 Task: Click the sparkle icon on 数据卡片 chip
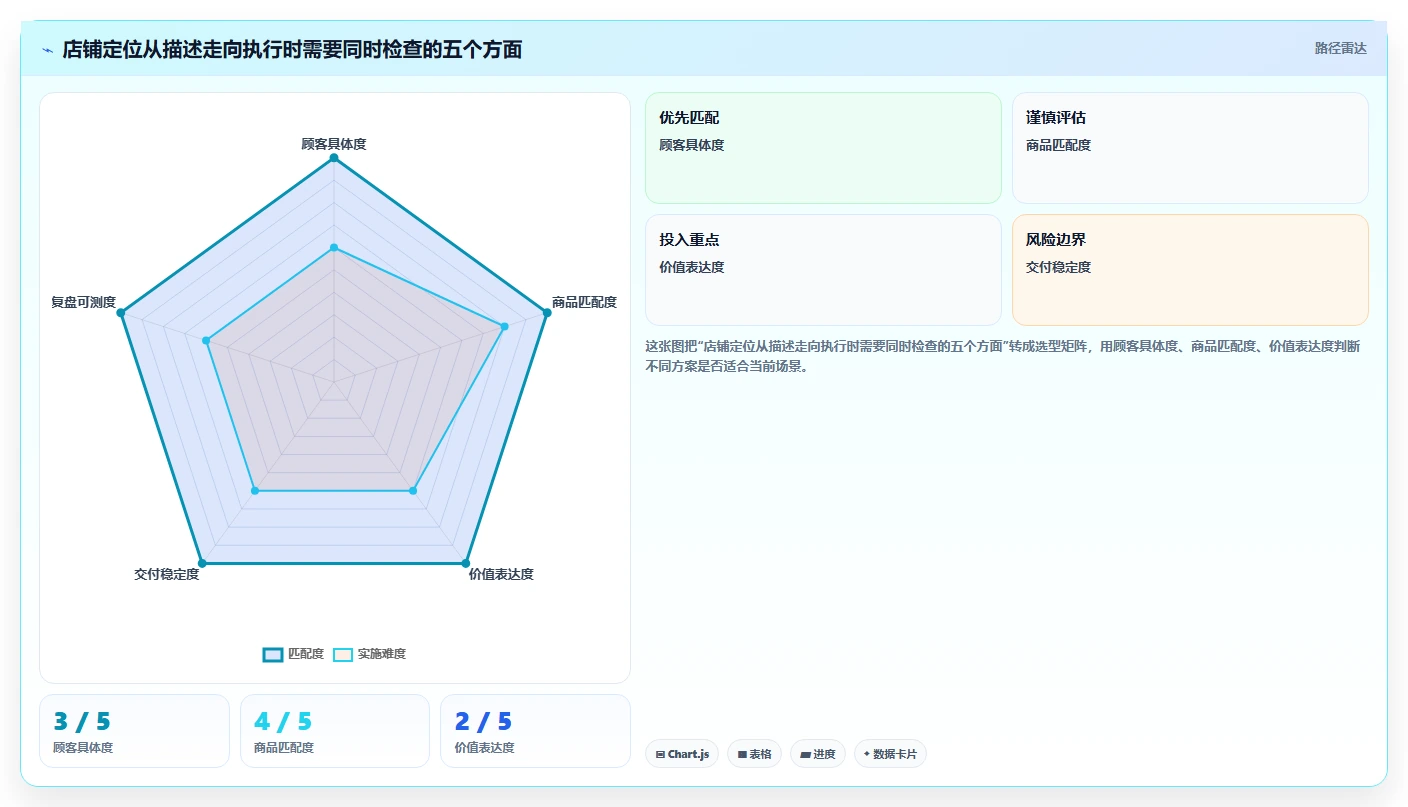(x=867, y=754)
